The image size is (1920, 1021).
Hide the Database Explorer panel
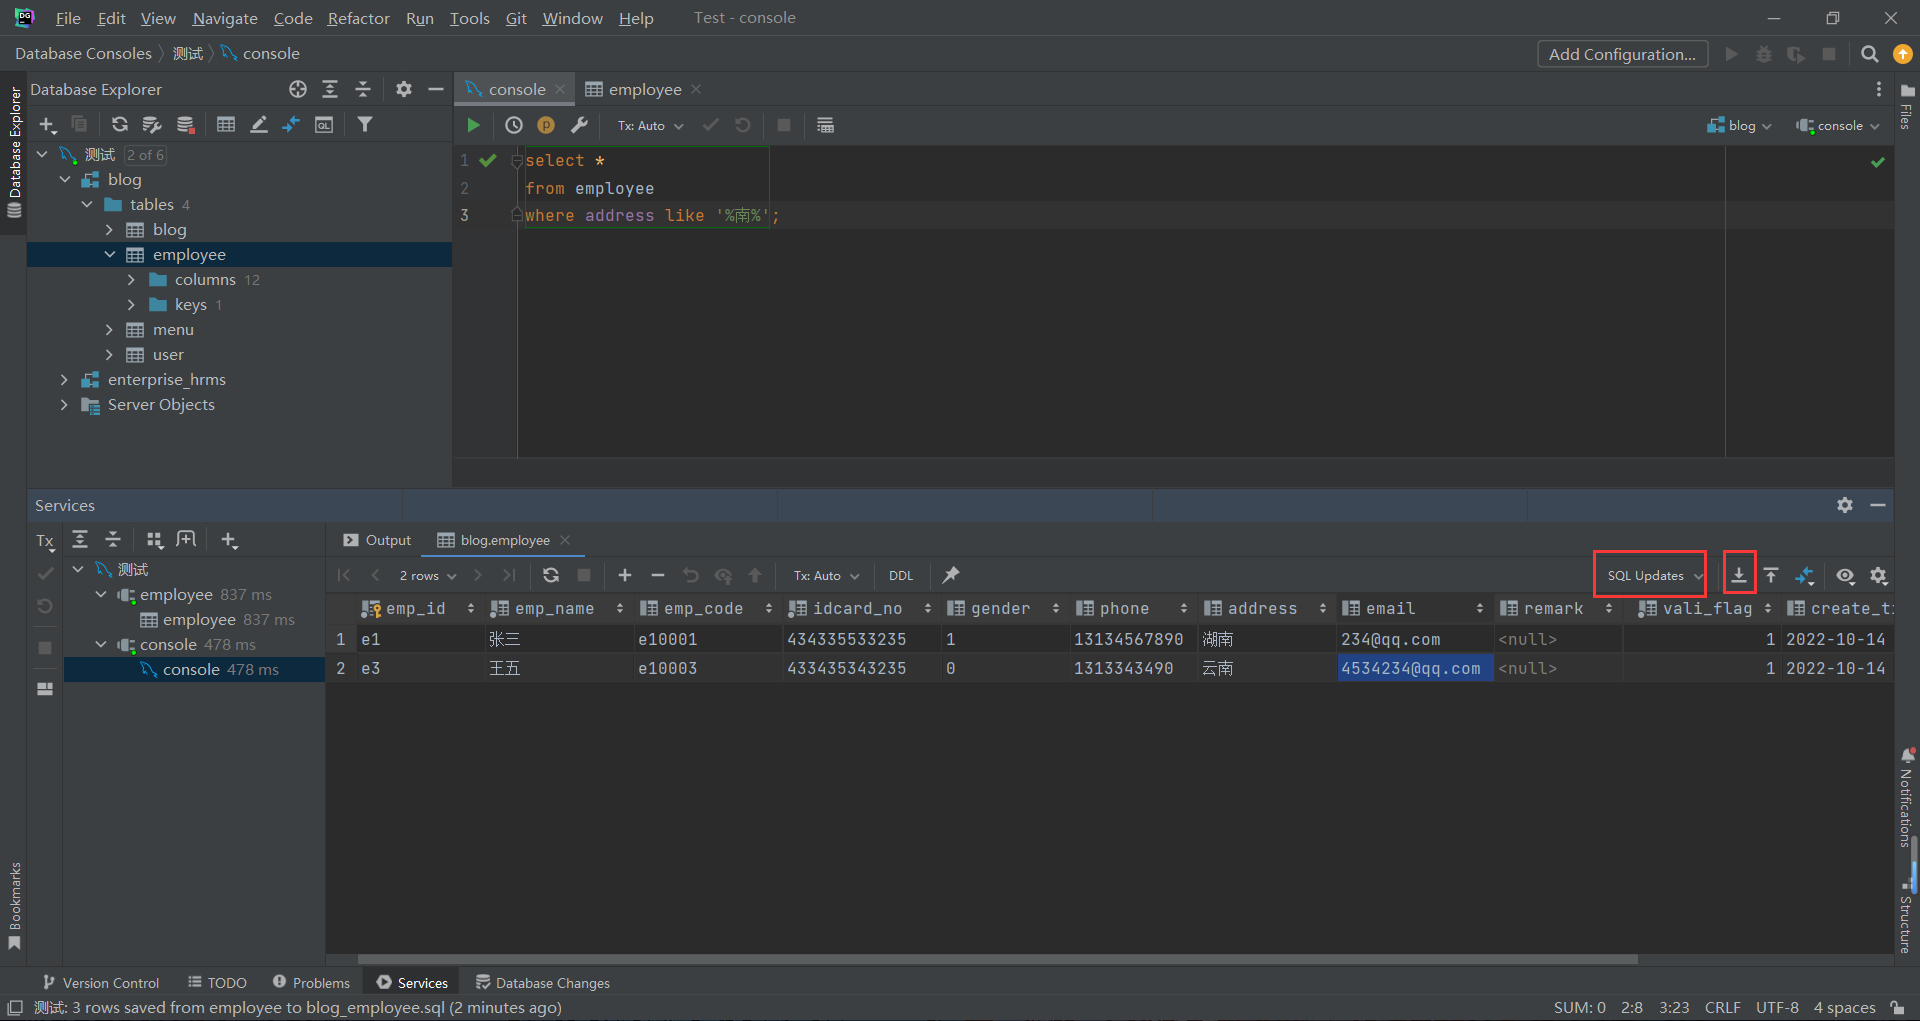click(436, 89)
